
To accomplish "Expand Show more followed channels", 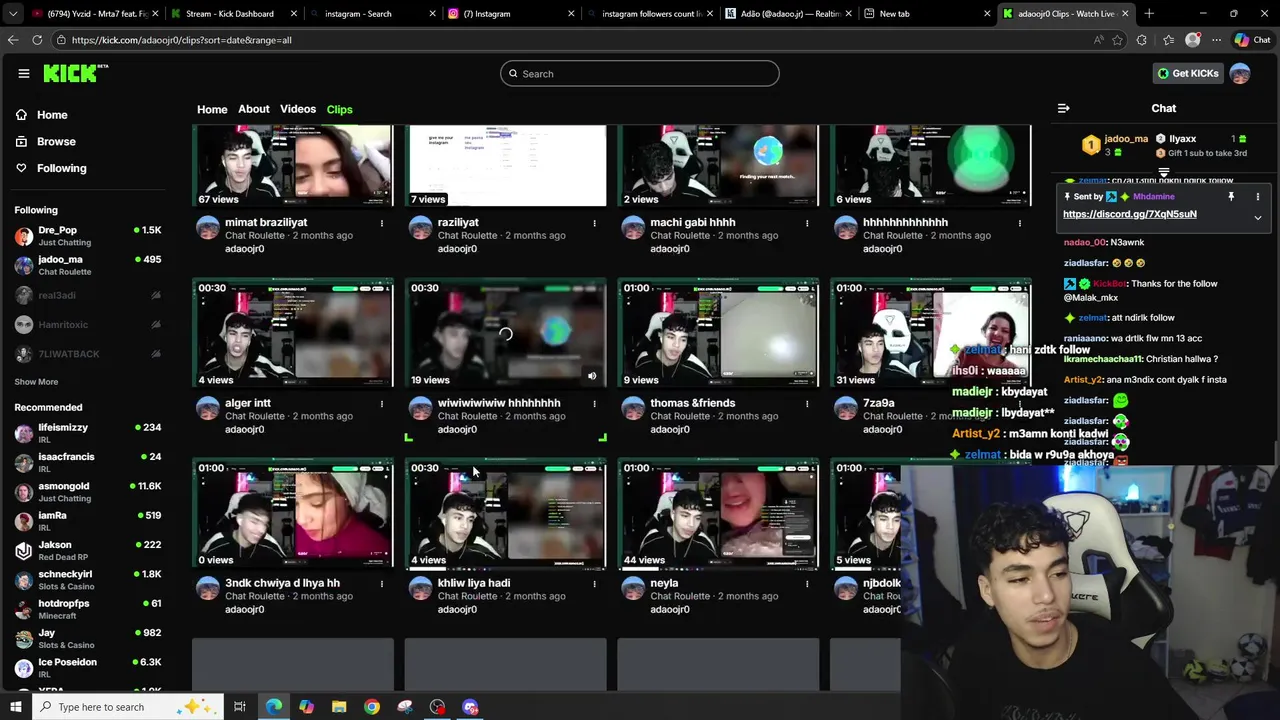I will 36,382.
